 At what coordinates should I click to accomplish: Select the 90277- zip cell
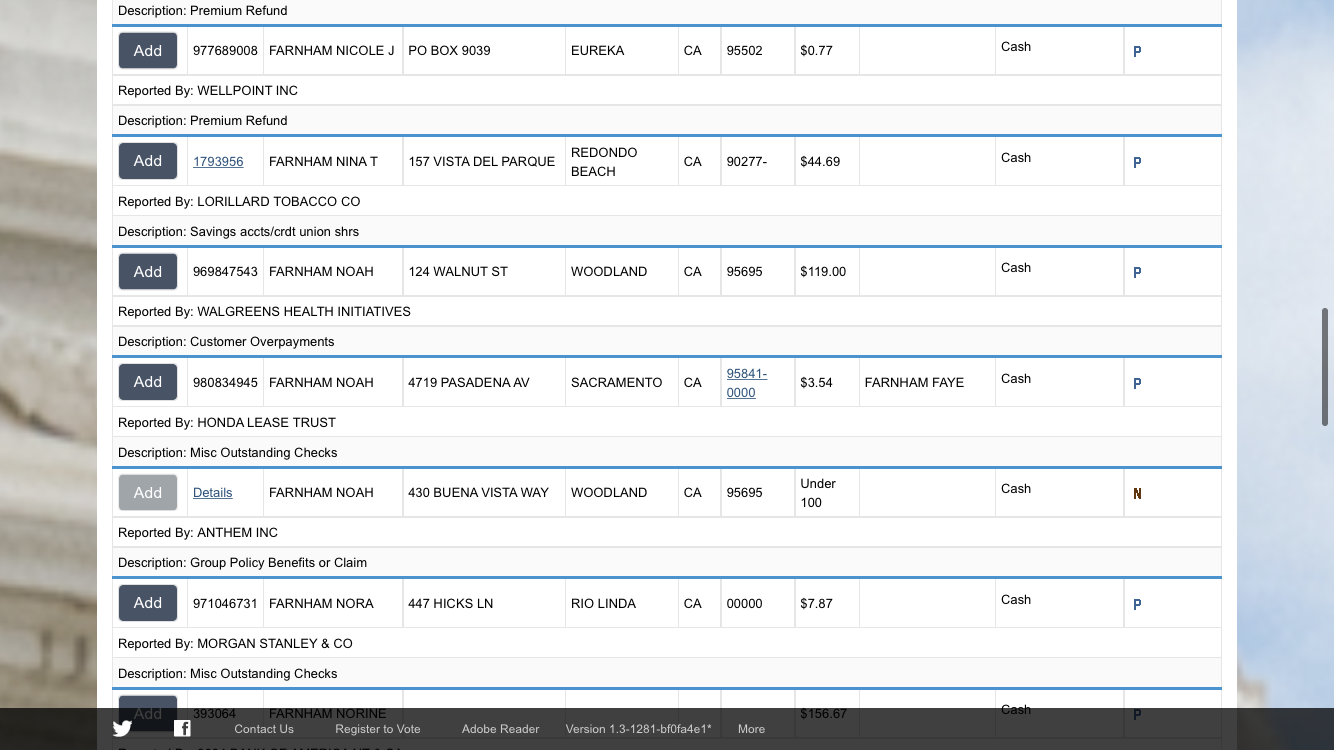(747, 161)
